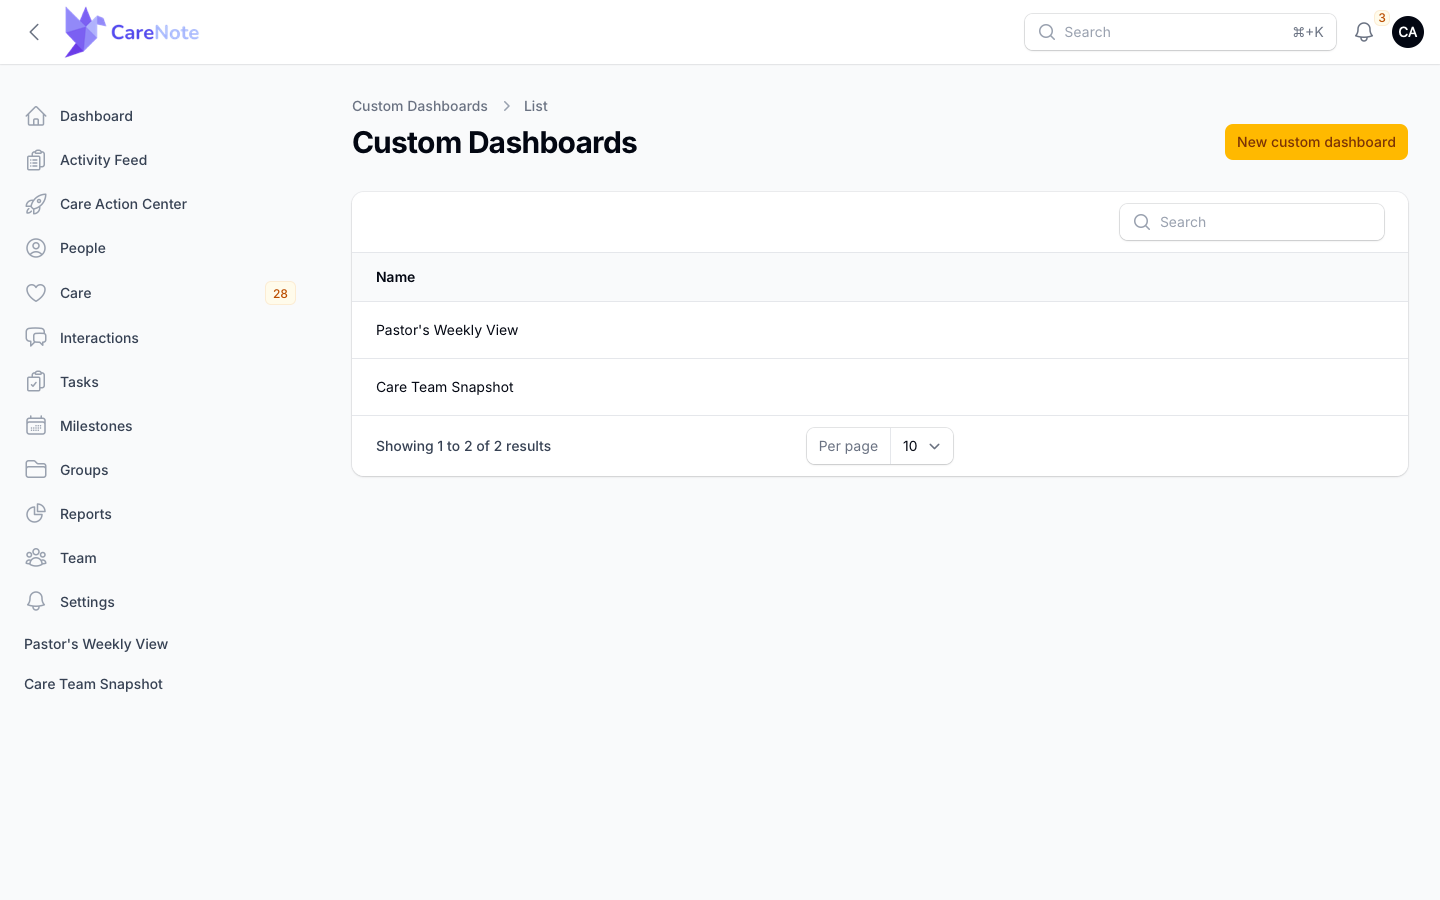1440x900 pixels.
Task: Click the List breadcrumb item
Action: (536, 106)
